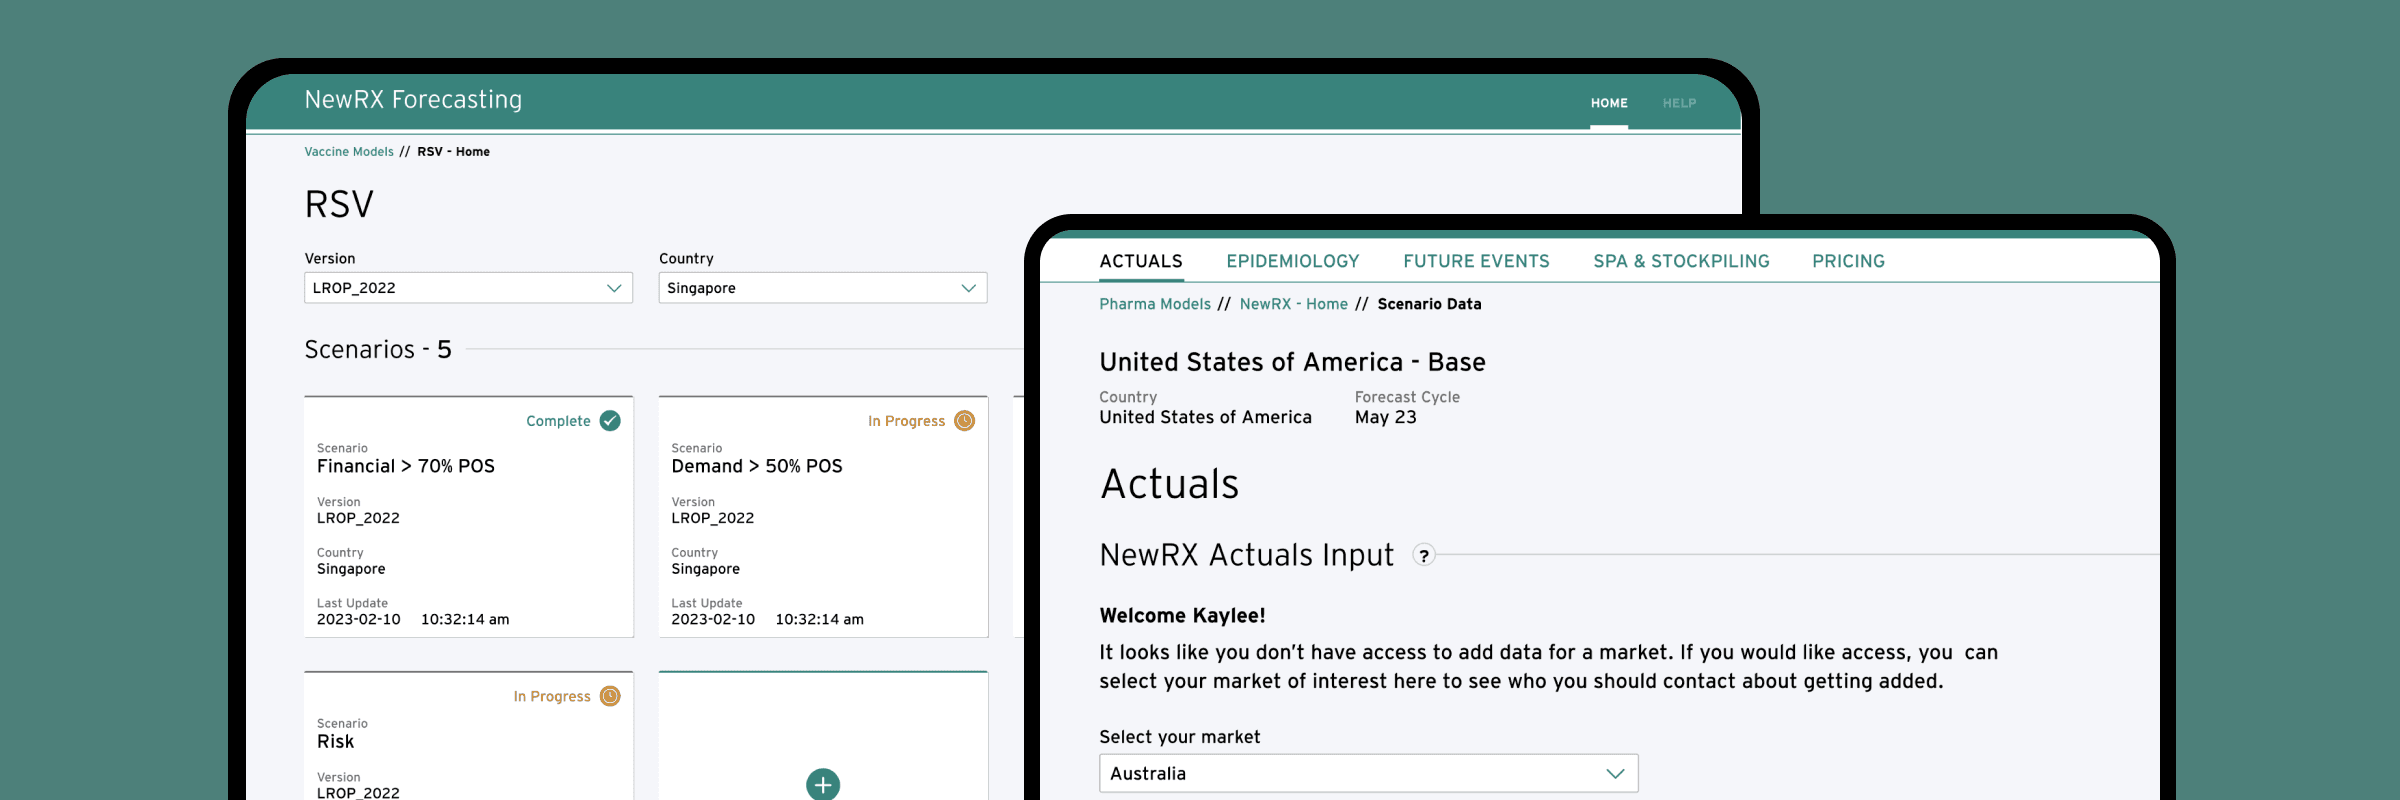Follow the Pharma Models breadcrumb link
This screenshot has width=2400, height=800.
tap(1155, 304)
